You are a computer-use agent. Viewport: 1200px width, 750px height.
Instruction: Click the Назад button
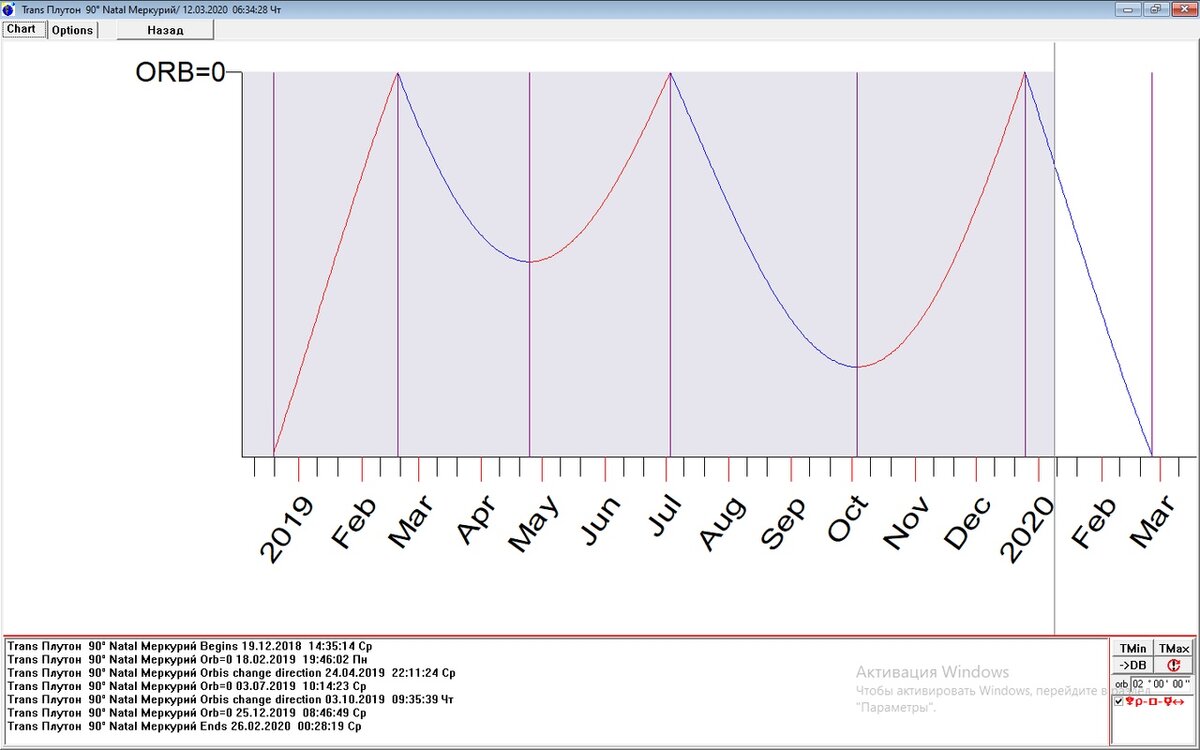coord(165,30)
